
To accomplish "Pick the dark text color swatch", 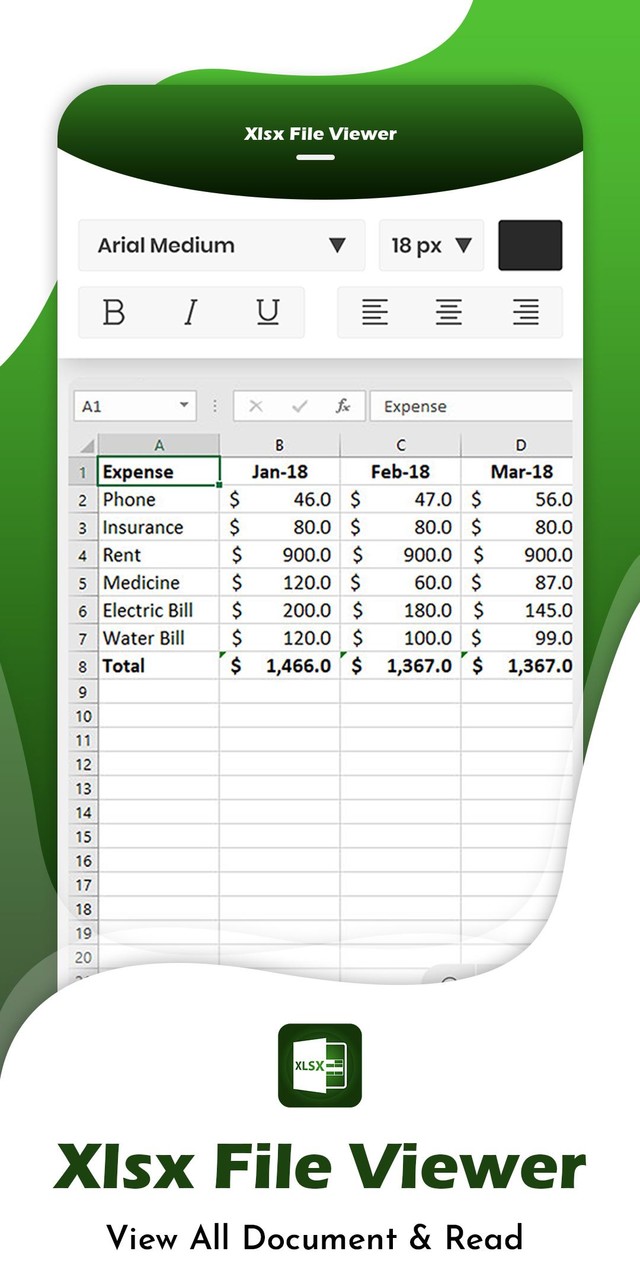I will 530,246.
